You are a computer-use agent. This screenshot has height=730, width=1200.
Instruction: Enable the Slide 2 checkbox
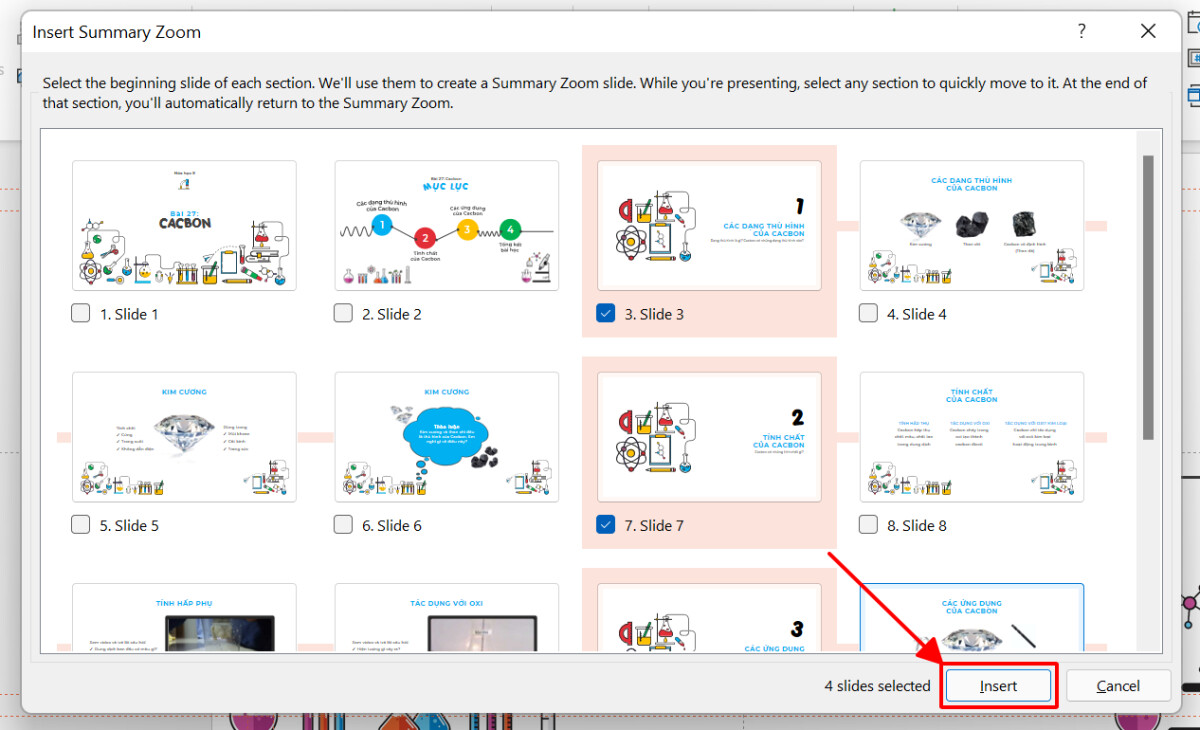point(342,313)
